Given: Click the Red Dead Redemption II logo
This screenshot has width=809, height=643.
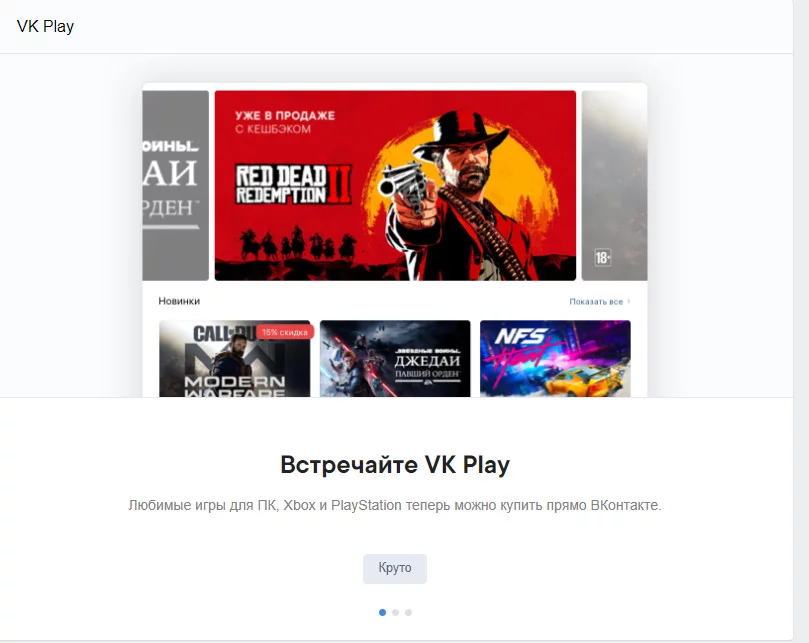Looking at the screenshot, I should (293, 184).
